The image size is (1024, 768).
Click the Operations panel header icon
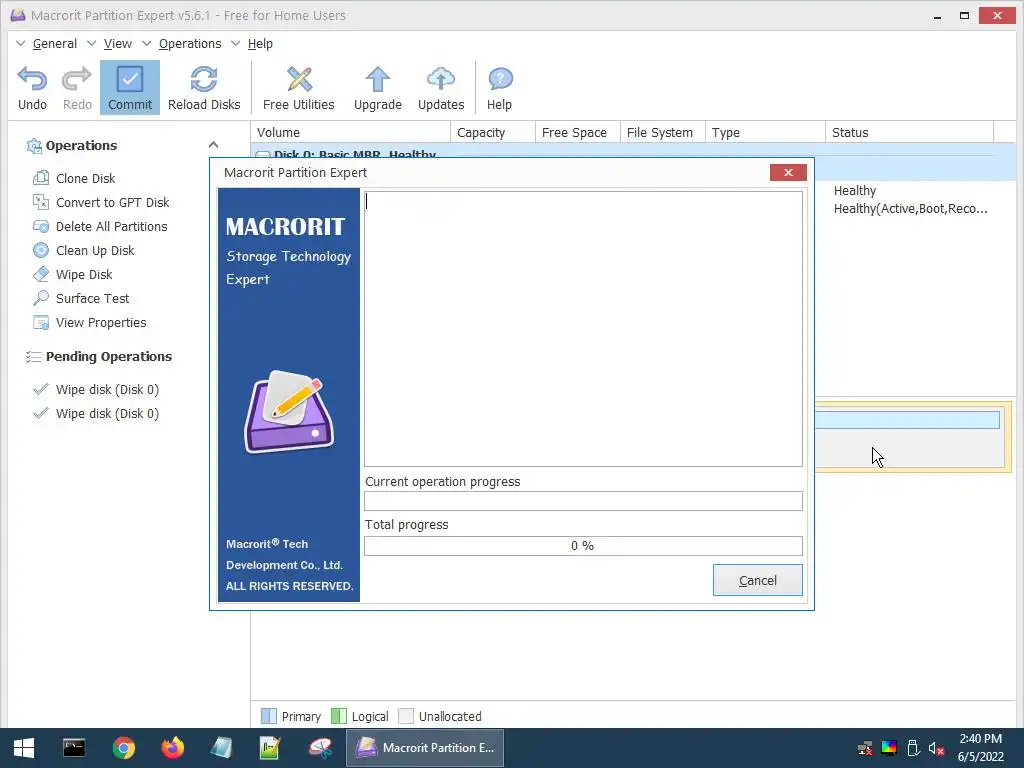34,146
